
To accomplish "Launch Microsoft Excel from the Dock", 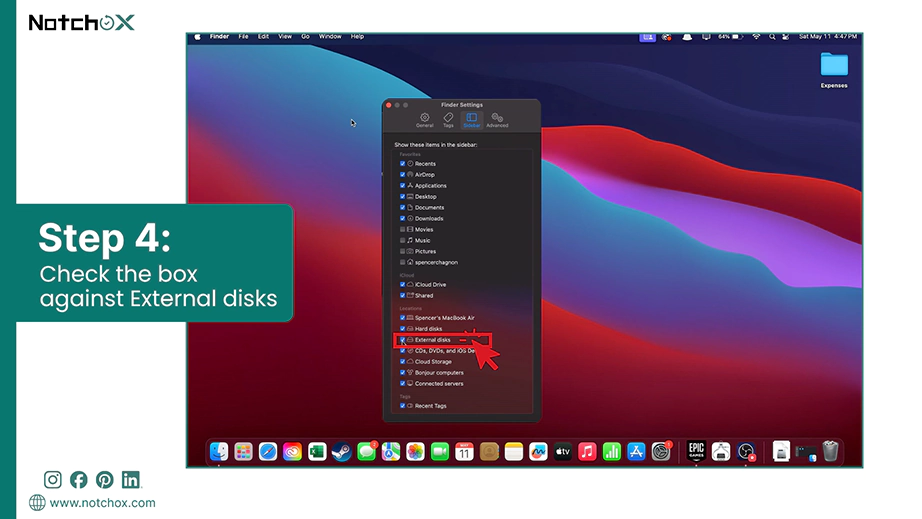I will [317, 451].
